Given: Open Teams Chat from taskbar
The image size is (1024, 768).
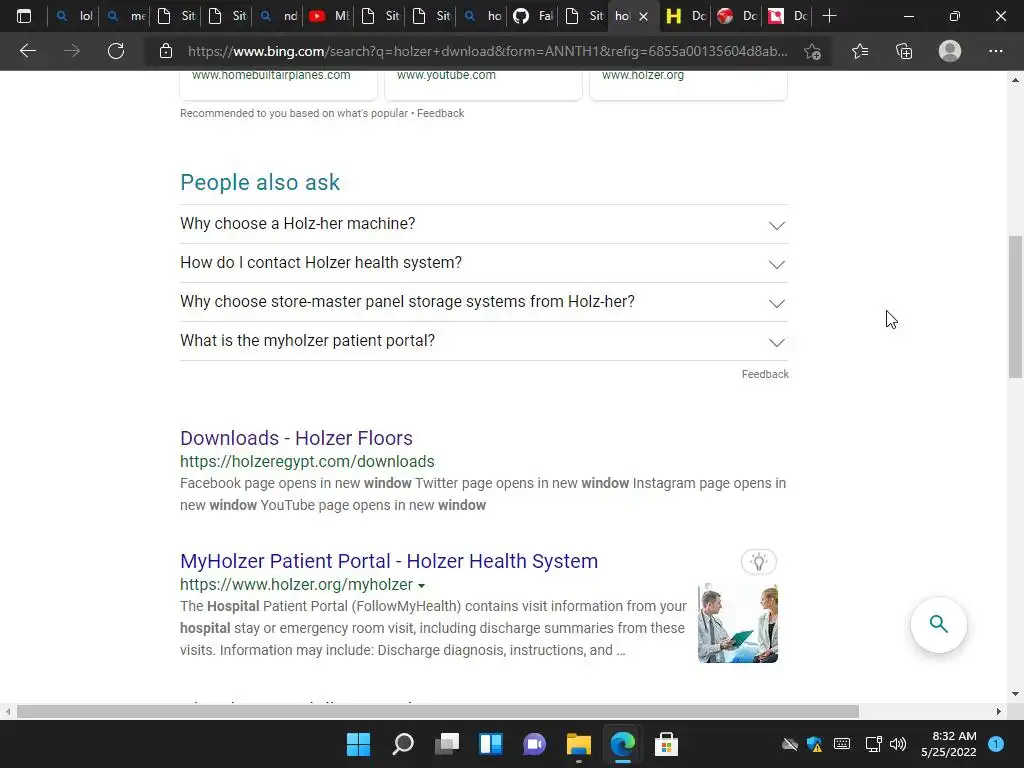Looking at the screenshot, I should [x=534, y=744].
